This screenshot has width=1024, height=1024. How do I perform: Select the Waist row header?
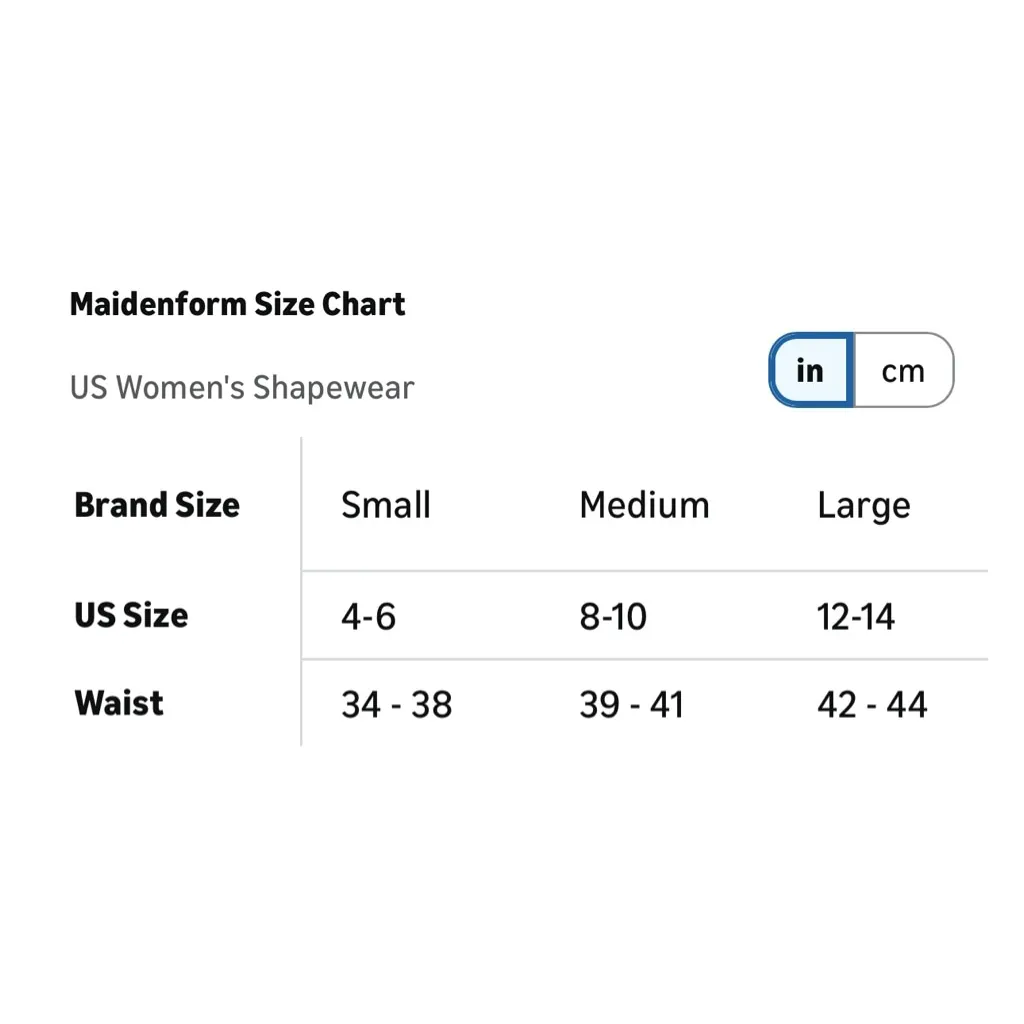[x=119, y=703]
